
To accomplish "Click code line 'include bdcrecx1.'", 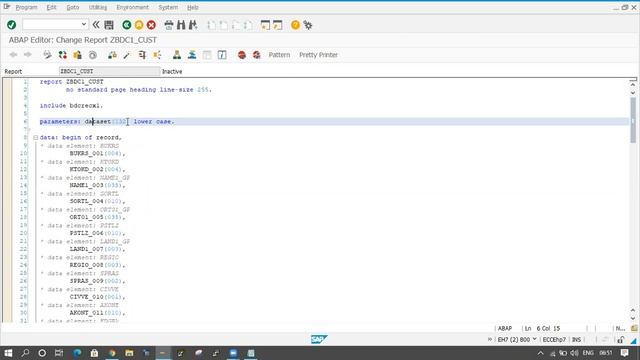I will click(x=71, y=106).
